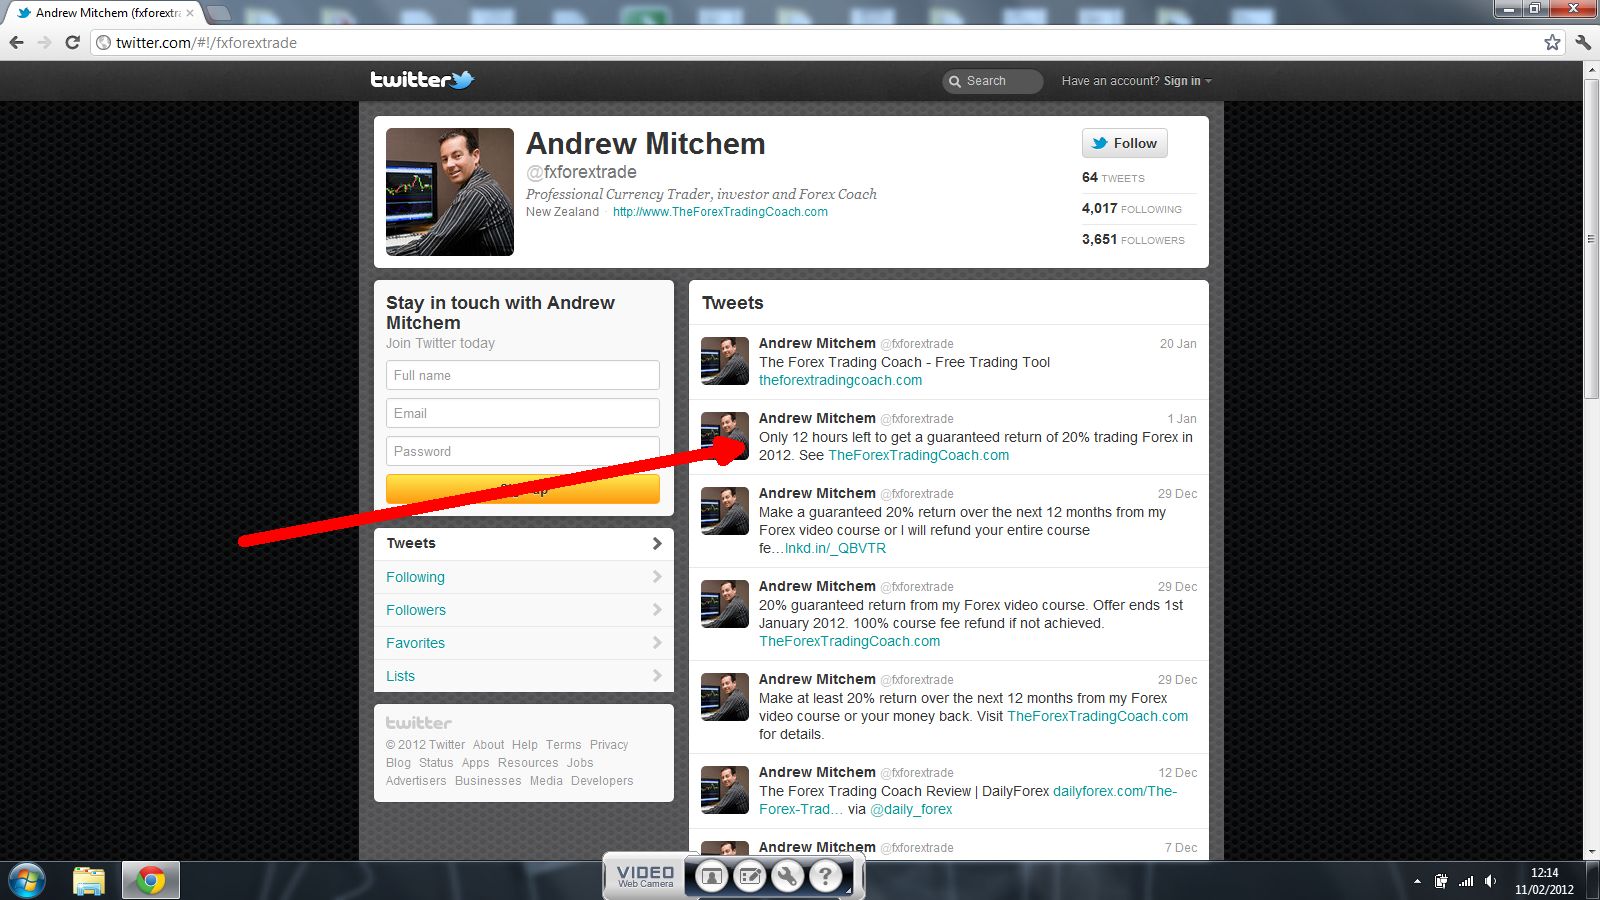Viewport: 1600px width, 900px height.
Task: Click Privacy in the footer
Action: 609,745
